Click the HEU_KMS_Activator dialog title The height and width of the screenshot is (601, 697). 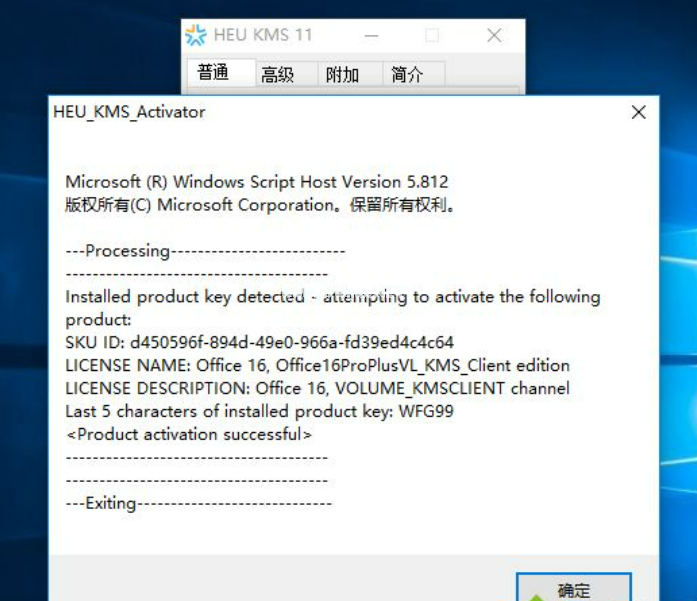click(x=129, y=112)
